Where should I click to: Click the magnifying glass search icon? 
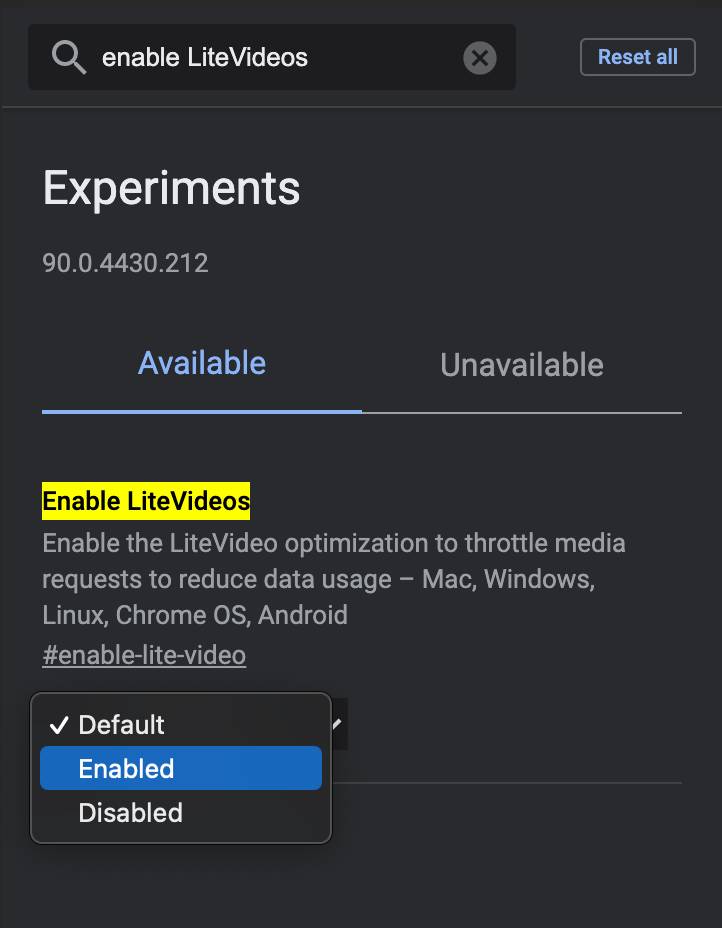[69, 58]
